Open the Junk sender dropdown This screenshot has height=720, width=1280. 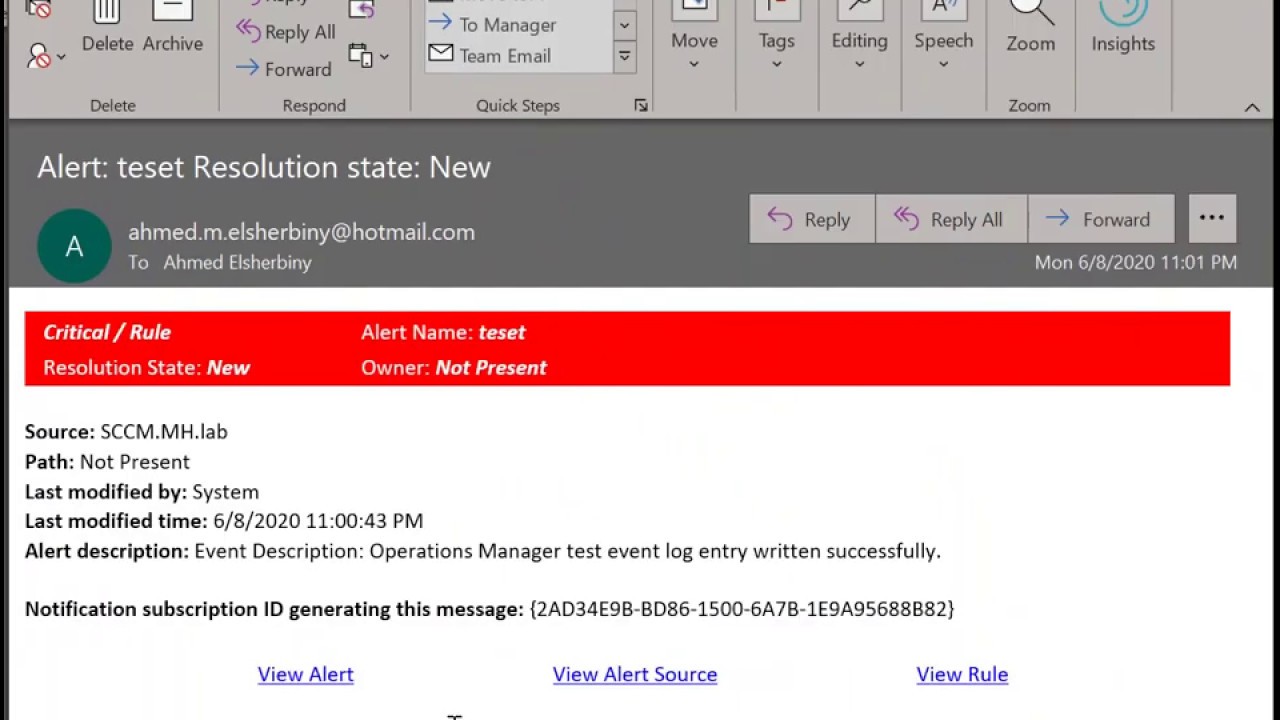pyautogui.click(x=46, y=56)
